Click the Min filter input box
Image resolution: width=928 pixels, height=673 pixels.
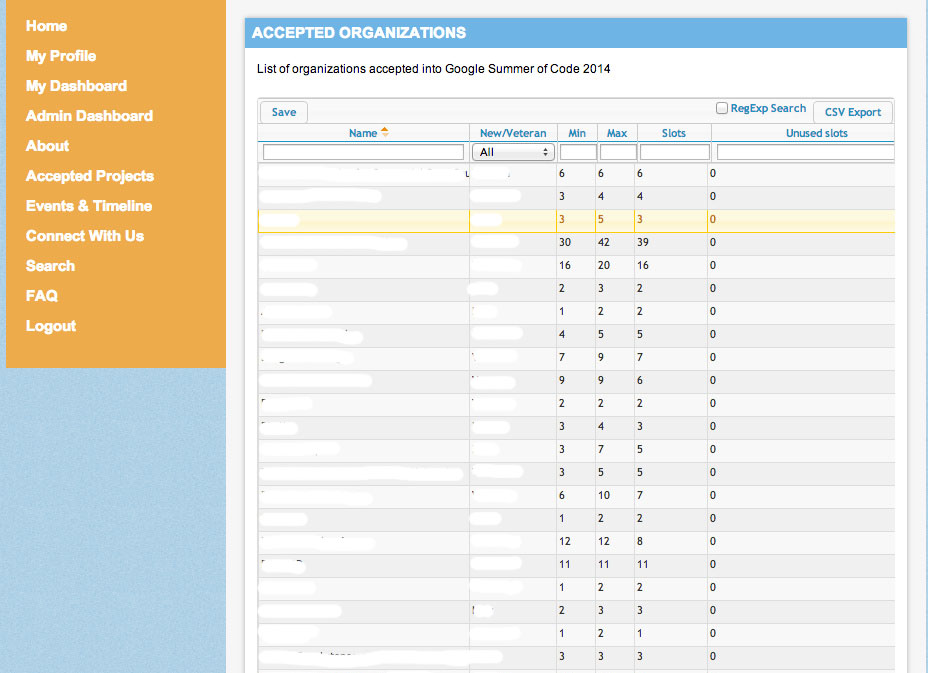[x=577, y=152]
